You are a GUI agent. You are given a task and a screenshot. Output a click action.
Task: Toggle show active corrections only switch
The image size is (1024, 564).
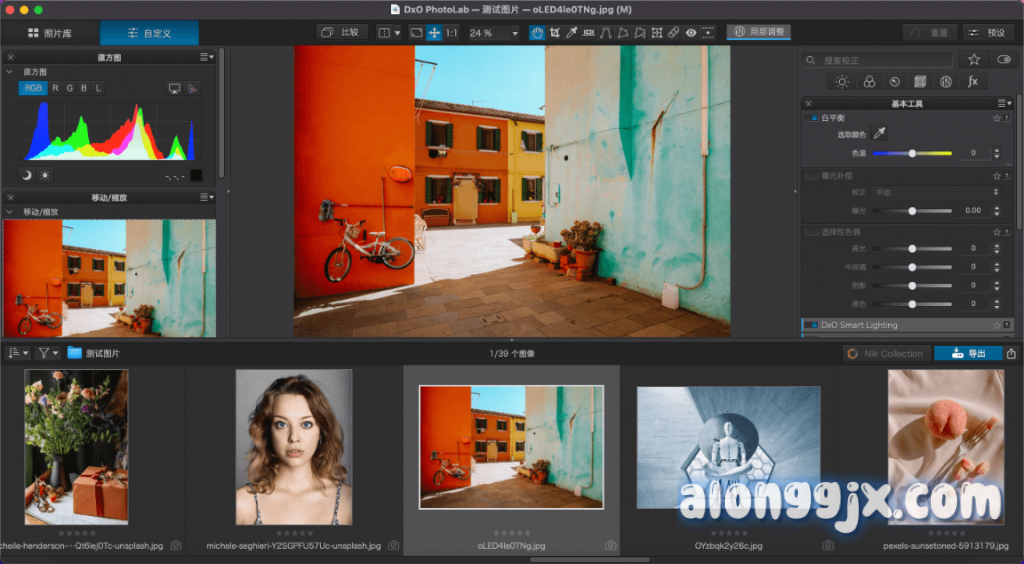click(1003, 60)
